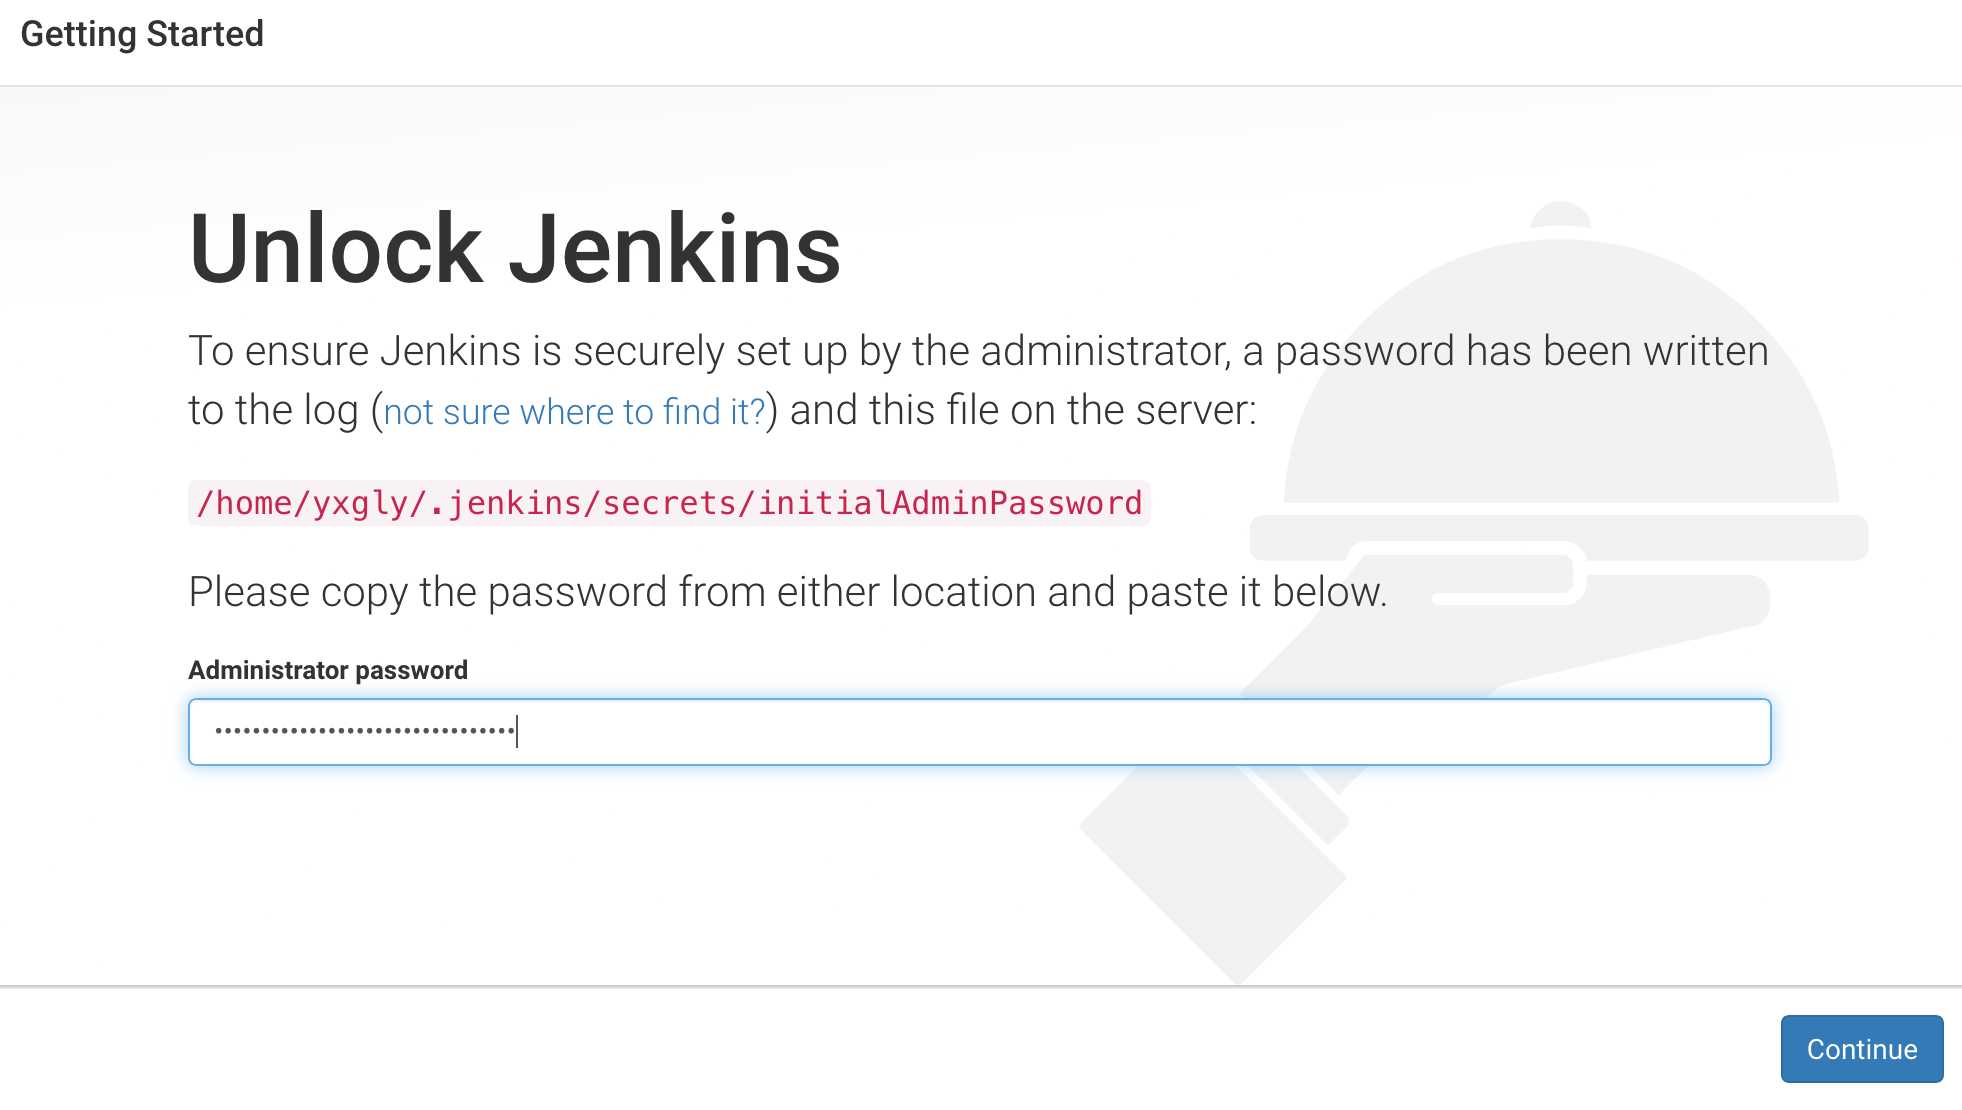Screen dimensions: 1962x1110
Task: Click the 'Administrator password' field label
Action: tap(328, 670)
